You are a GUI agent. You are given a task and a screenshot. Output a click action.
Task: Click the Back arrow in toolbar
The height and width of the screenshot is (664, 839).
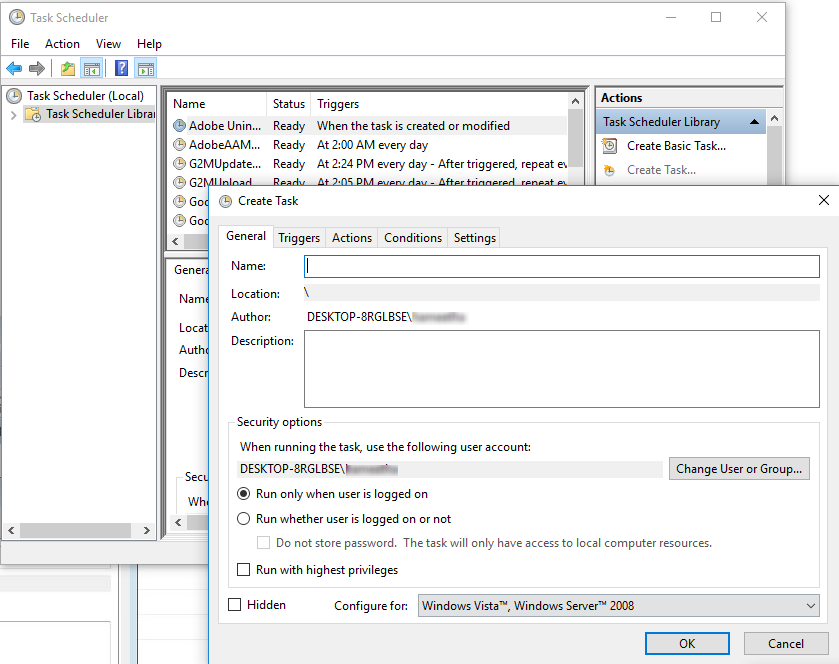[14, 69]
